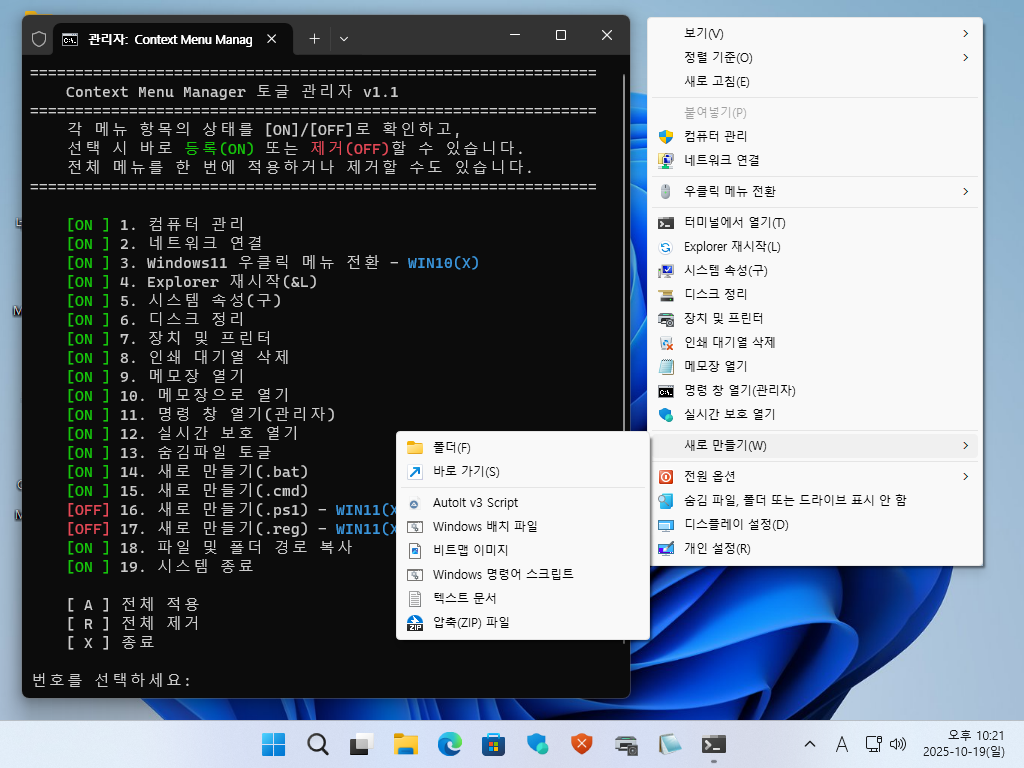Screen dimensions: 1024x768
Task: Add a new terminal tab
Action: [314, 39]
